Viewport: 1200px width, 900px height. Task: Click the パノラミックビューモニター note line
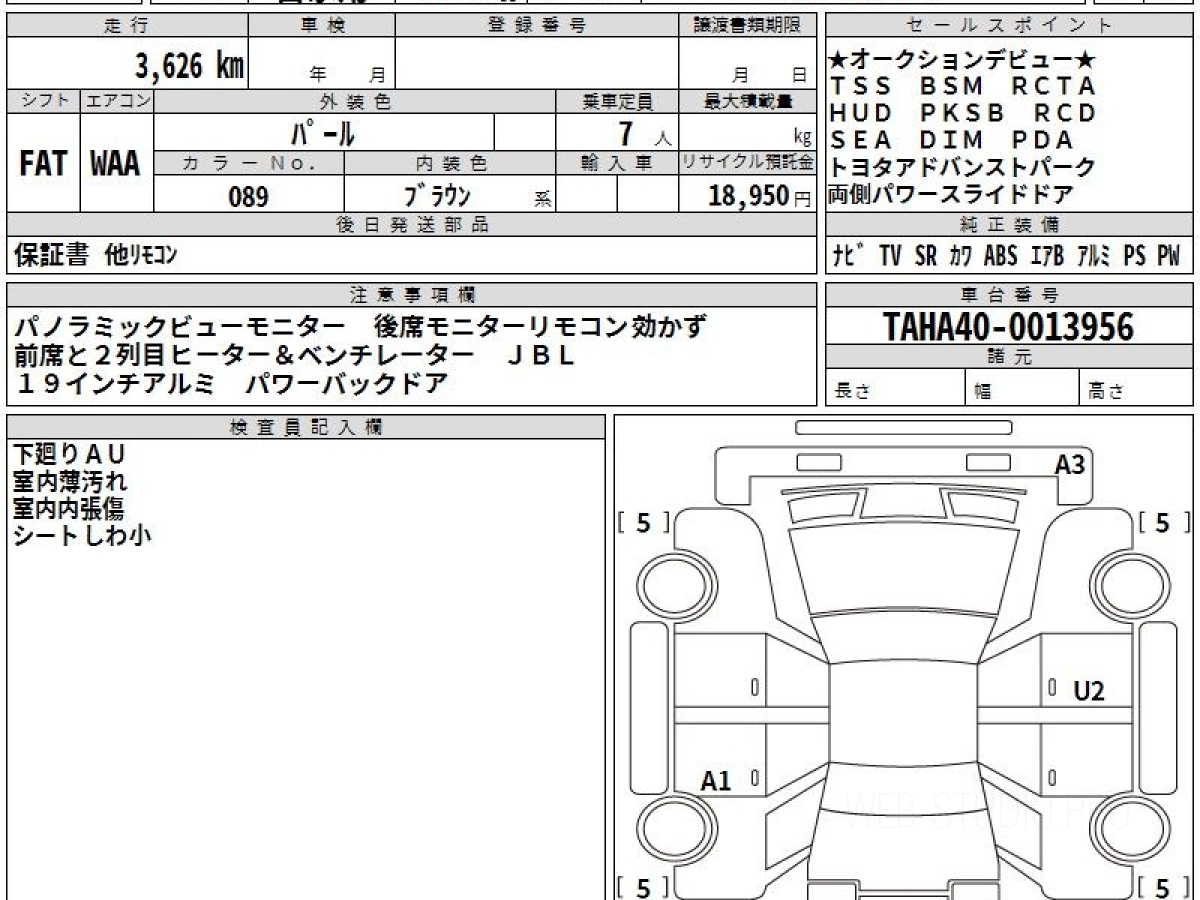pyautogui.click(x=360, y=325)
